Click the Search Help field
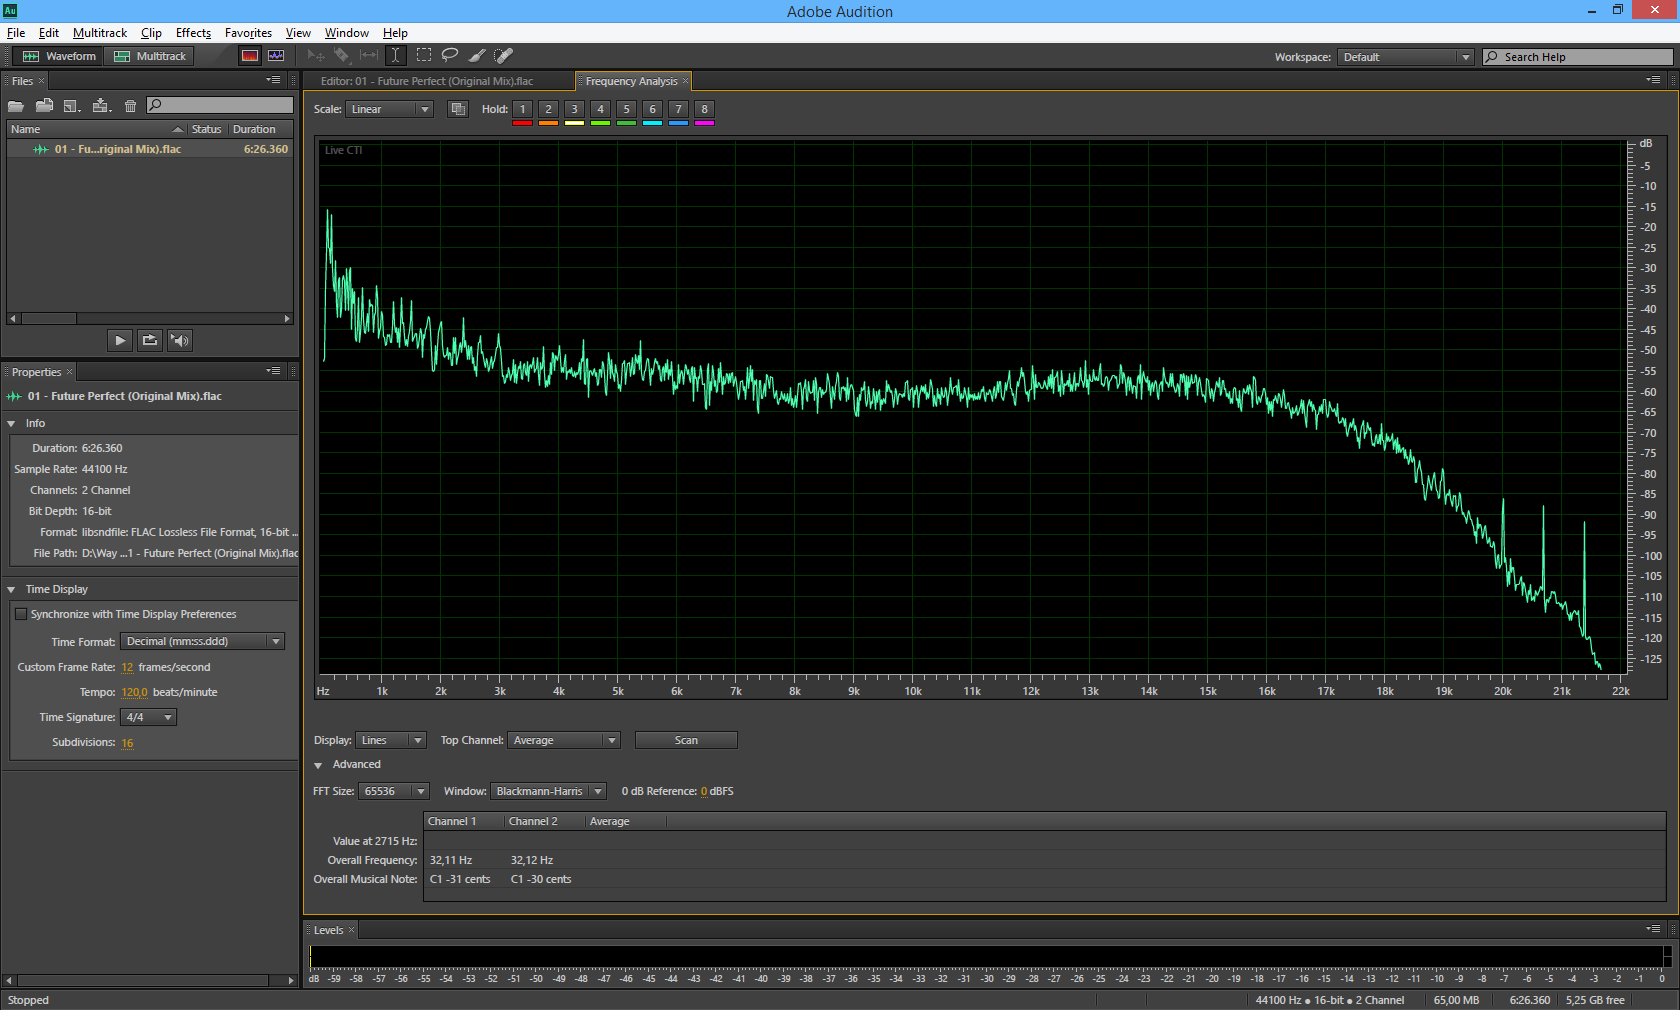Screen dimensions: 1680x1010 [x=1577, y=57]
